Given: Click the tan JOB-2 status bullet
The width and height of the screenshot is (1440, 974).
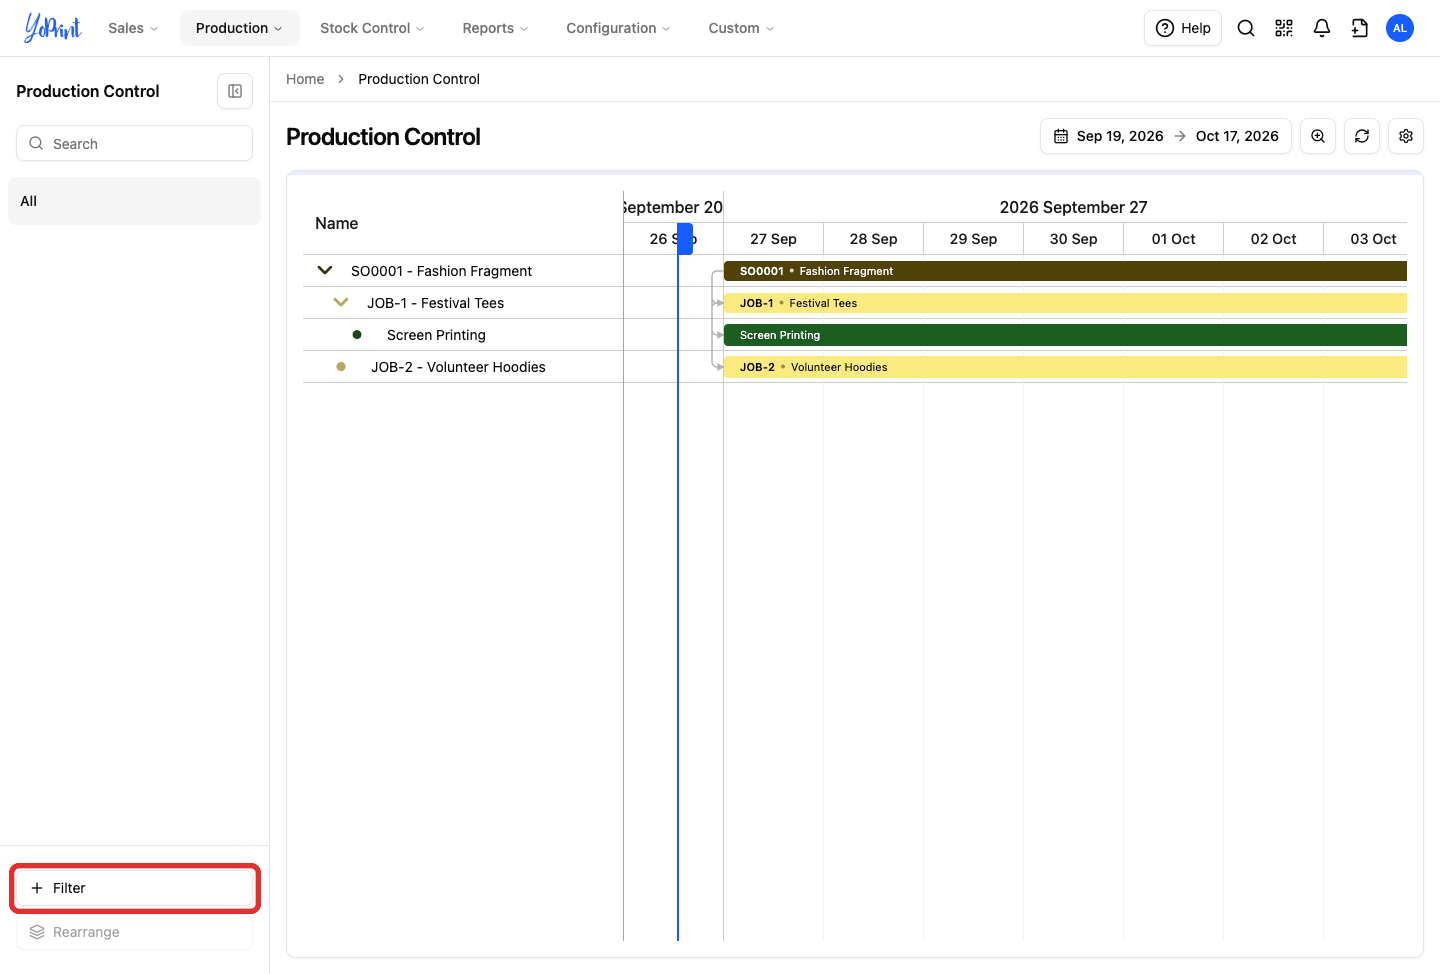Looking at the screenshot, I should [x=341, y=367].
